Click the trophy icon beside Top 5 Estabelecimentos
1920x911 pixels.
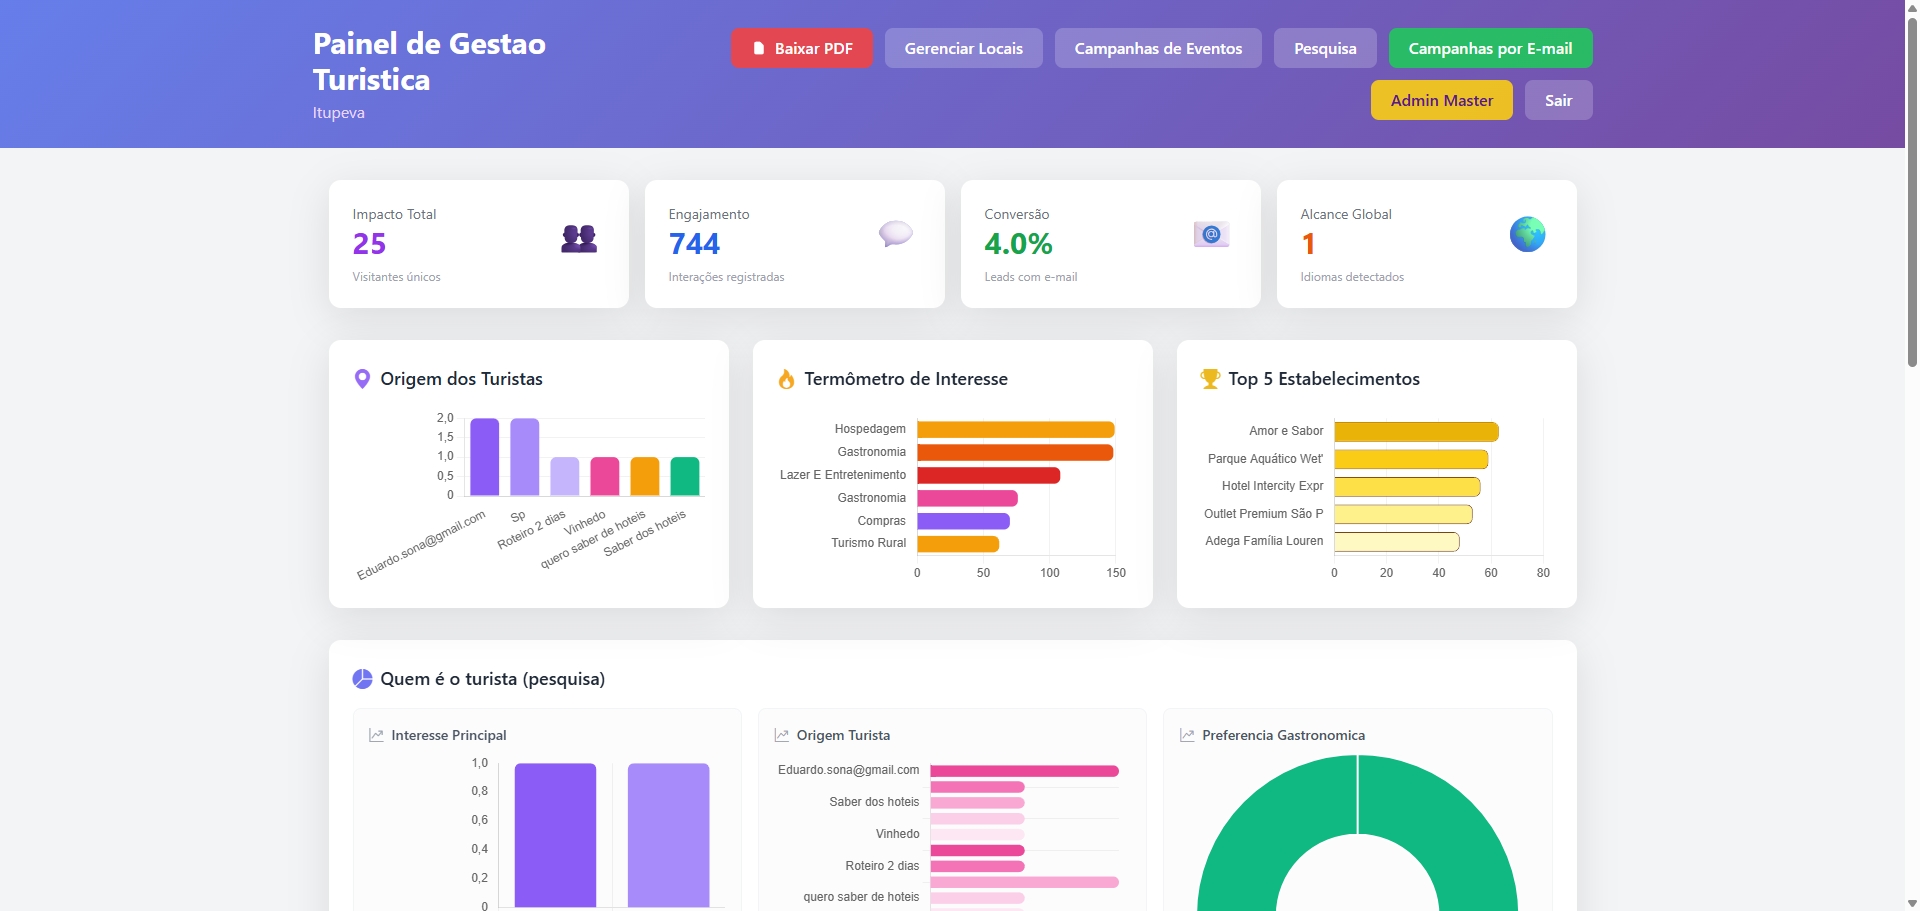1210,379
